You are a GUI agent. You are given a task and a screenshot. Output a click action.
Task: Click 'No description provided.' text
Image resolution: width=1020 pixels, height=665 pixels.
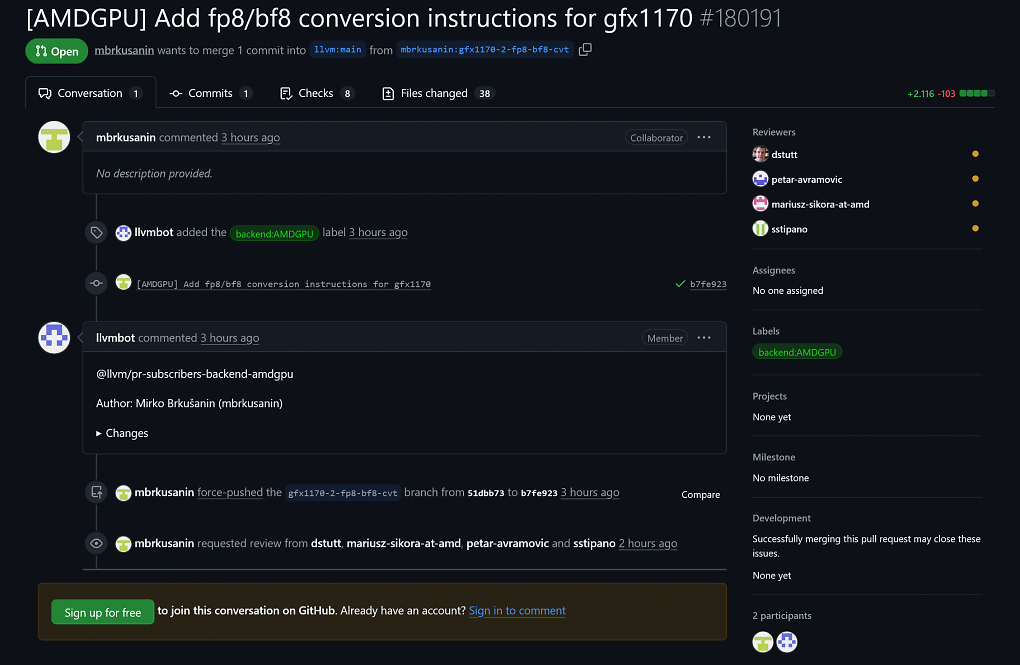pos(154,173)
